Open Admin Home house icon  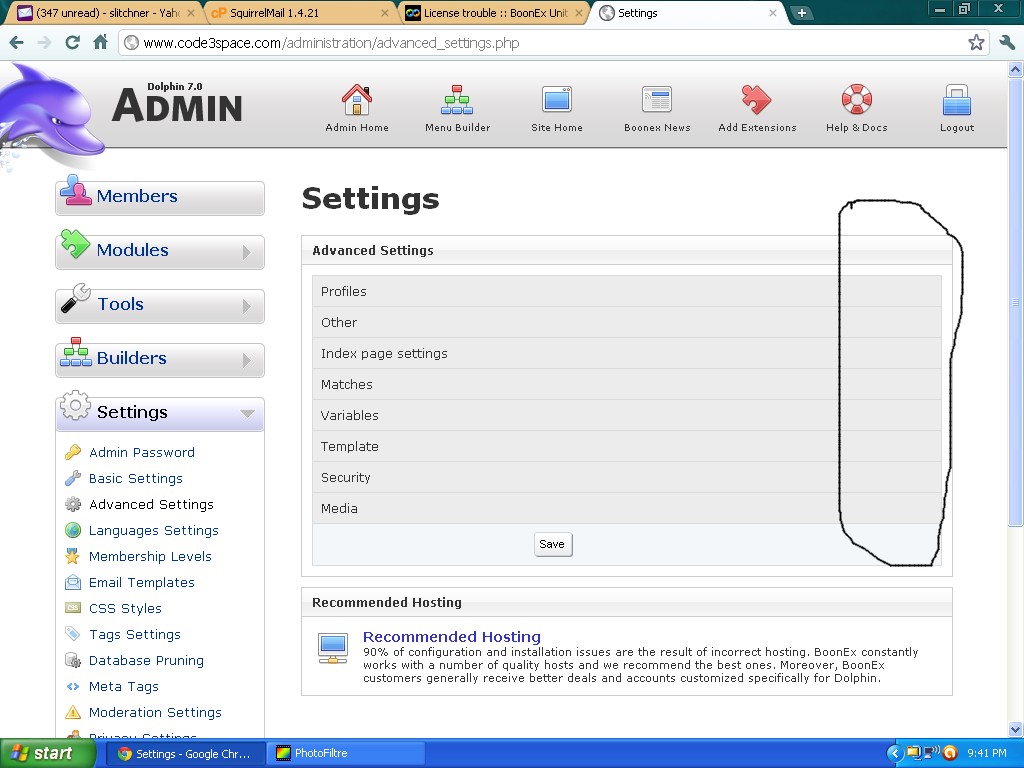[357, 100]
